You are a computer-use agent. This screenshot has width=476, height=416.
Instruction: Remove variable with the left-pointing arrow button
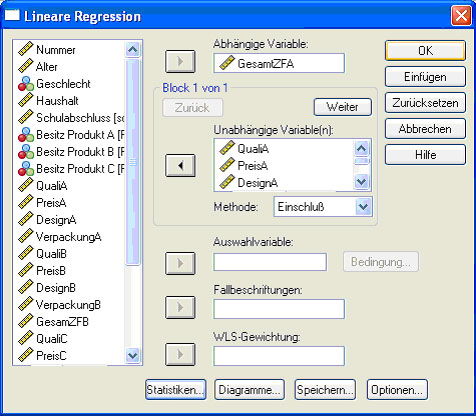point(180,165)
